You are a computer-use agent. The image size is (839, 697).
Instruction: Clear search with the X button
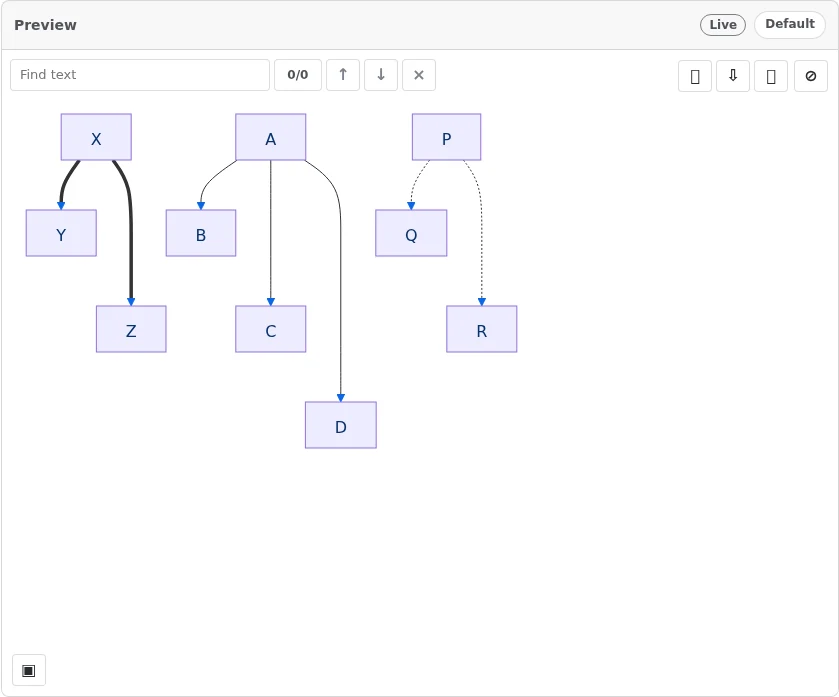[419, 75]
